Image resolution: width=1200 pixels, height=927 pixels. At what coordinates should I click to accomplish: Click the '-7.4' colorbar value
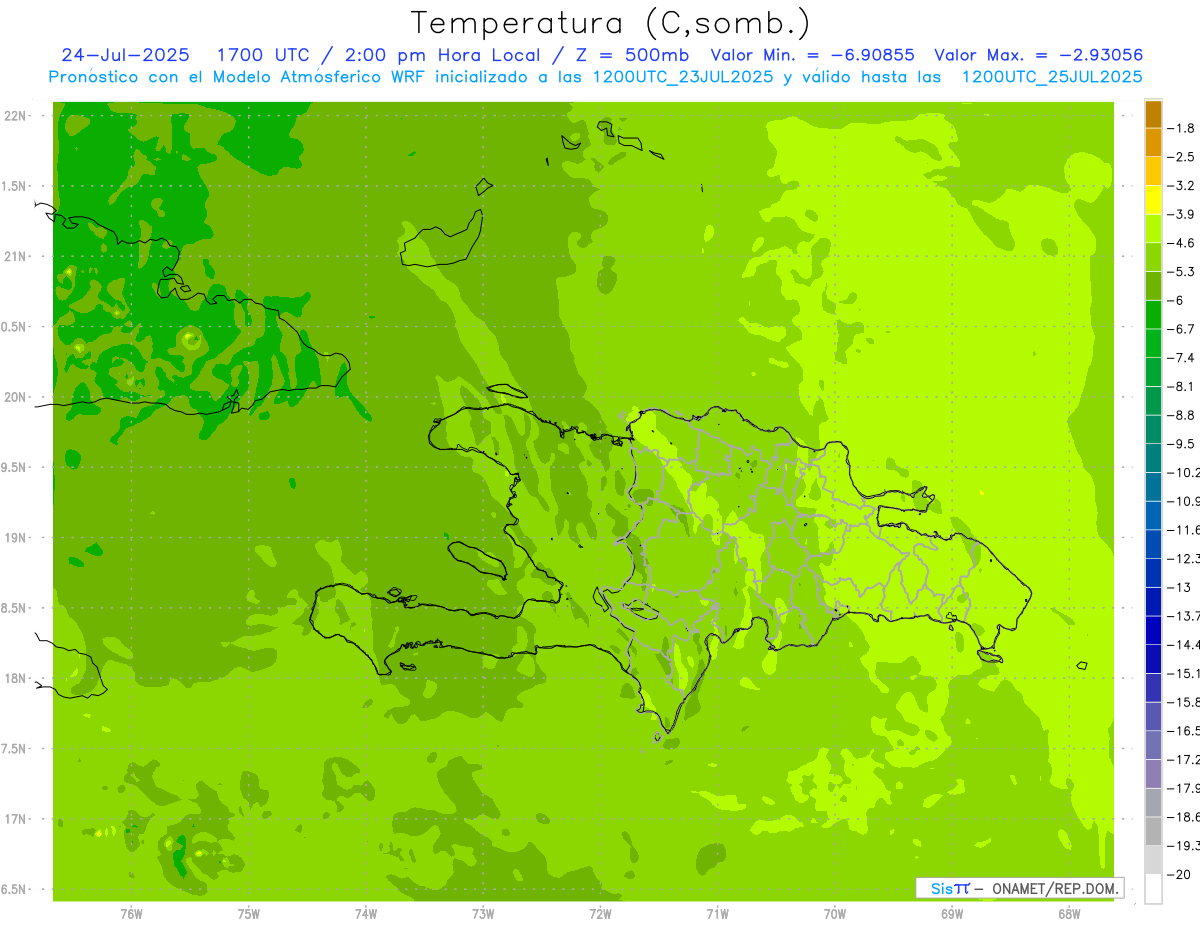(x=1182, y=357)
